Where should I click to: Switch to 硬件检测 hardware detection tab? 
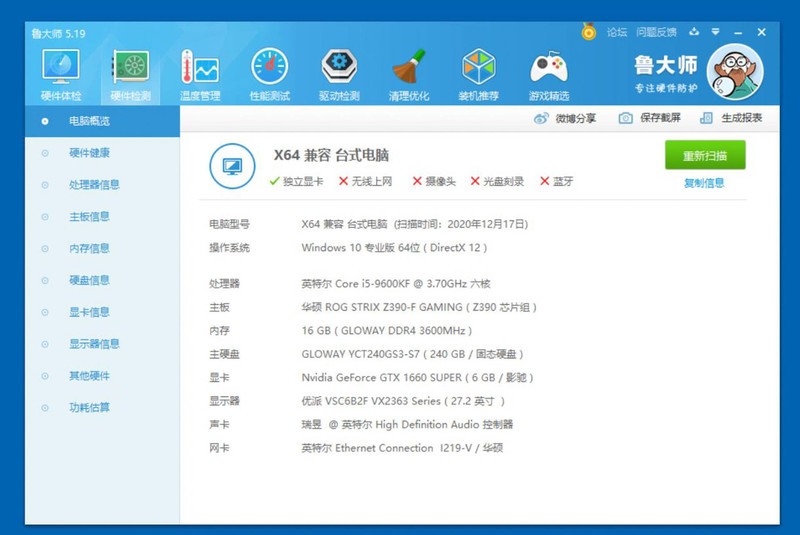point(130,74)
